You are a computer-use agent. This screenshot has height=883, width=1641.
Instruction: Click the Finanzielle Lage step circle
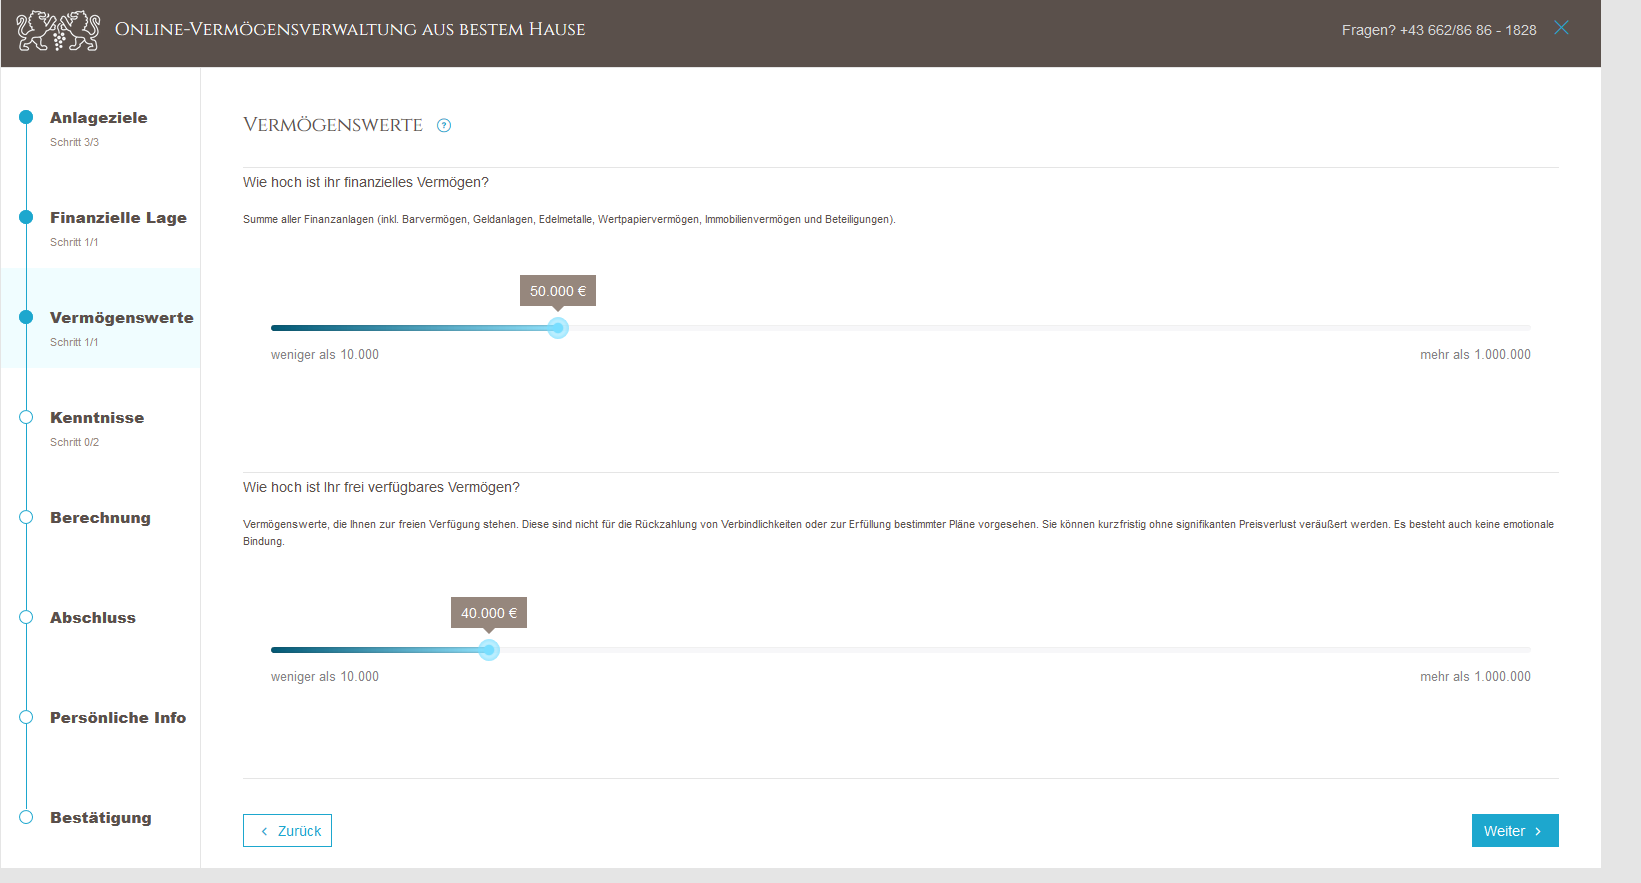(x=26, y=217)
